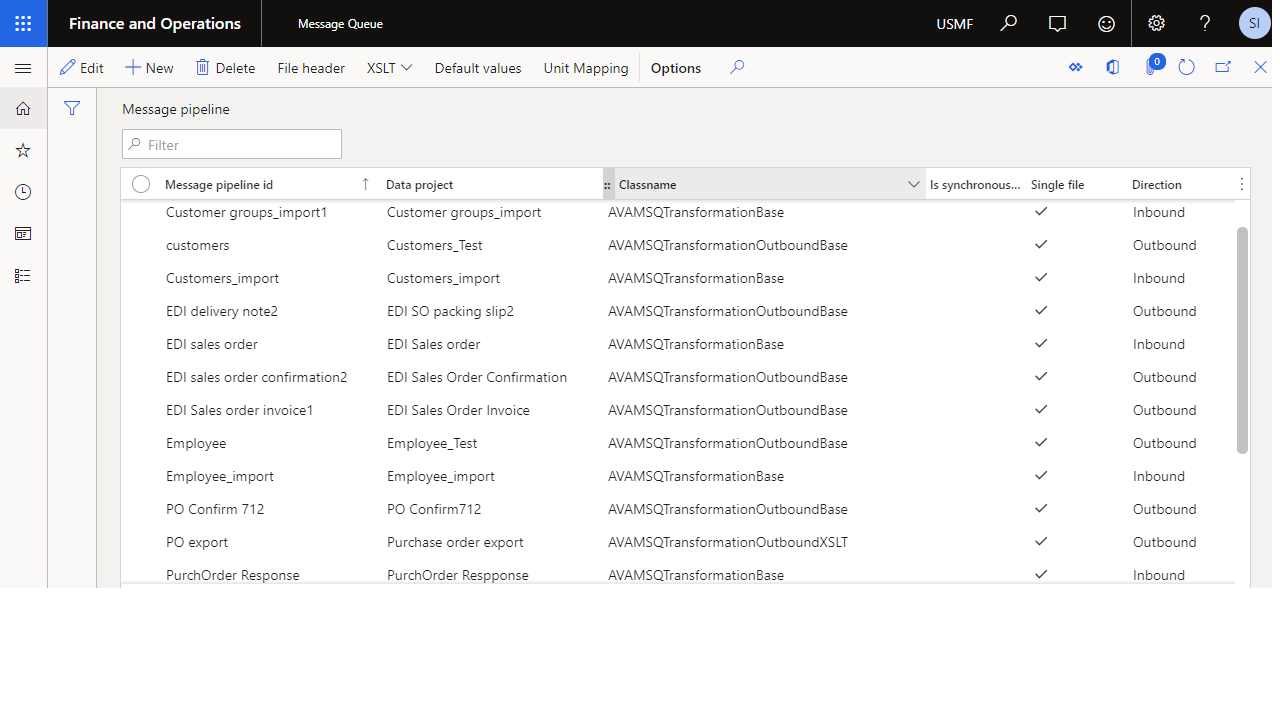Select the 'Customer groups_import1' pipeline cell

246,212
